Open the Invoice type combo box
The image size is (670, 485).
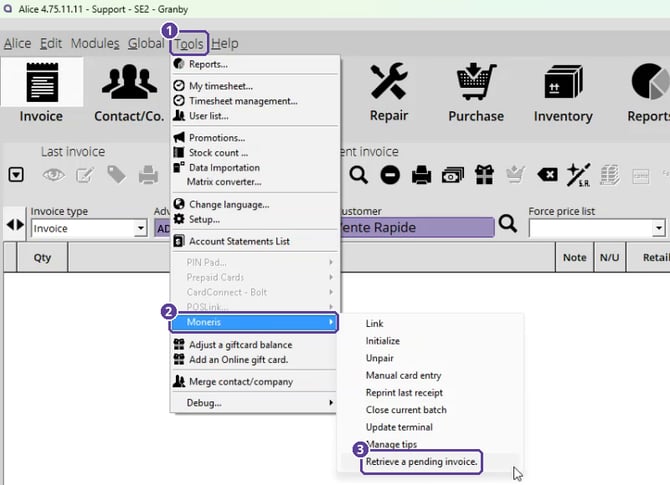click(x=89, y=228)
